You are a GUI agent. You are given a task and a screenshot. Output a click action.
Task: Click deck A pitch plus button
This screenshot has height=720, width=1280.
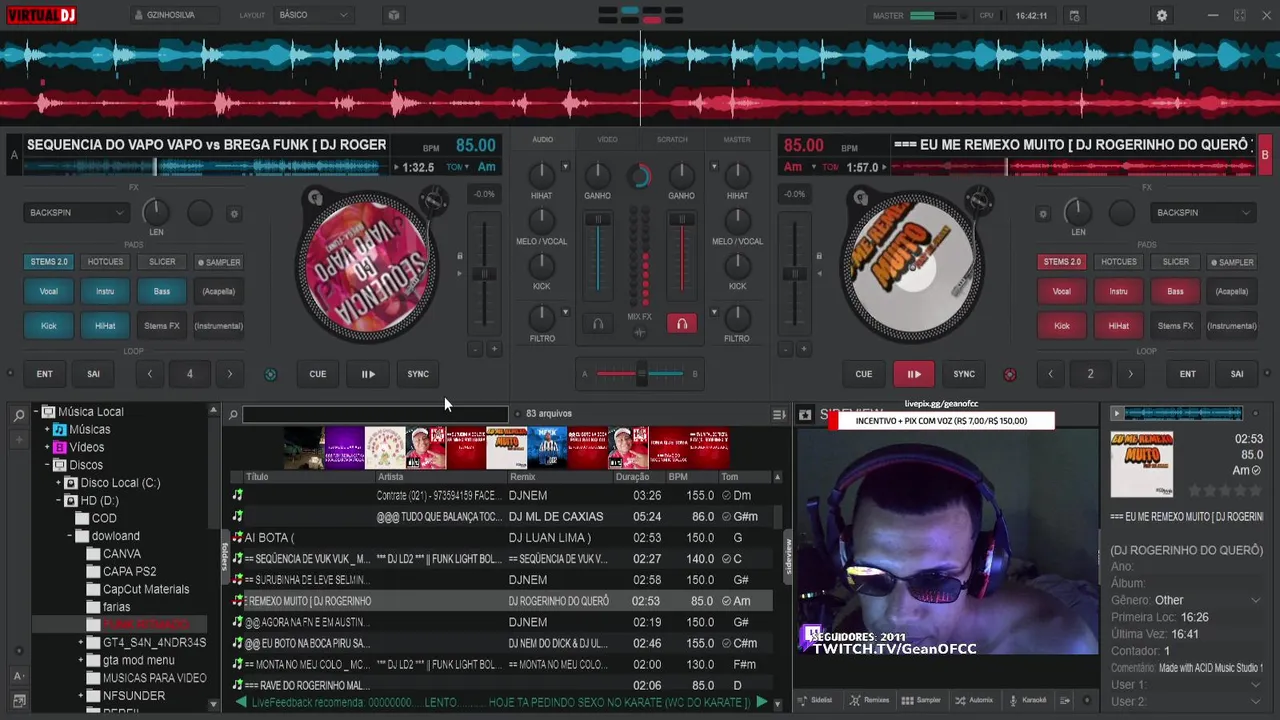tap(494, 349)
